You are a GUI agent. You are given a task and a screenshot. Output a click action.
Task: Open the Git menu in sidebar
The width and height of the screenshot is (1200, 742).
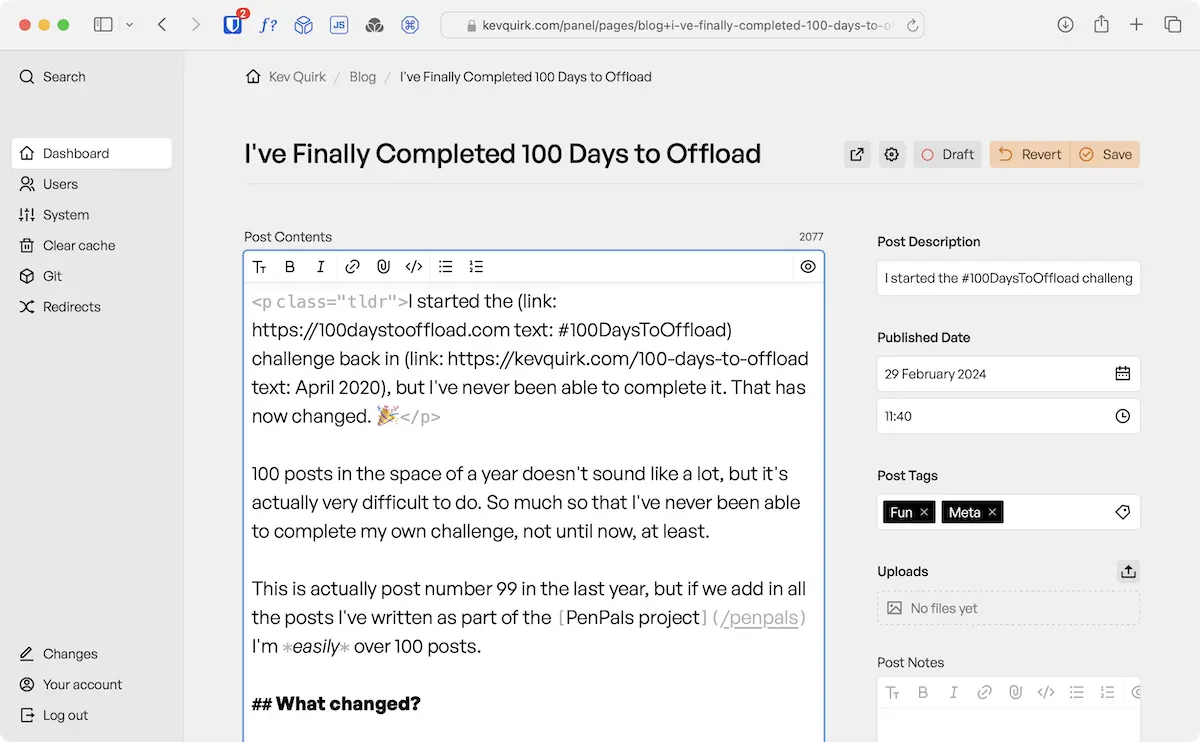point(53,276)
